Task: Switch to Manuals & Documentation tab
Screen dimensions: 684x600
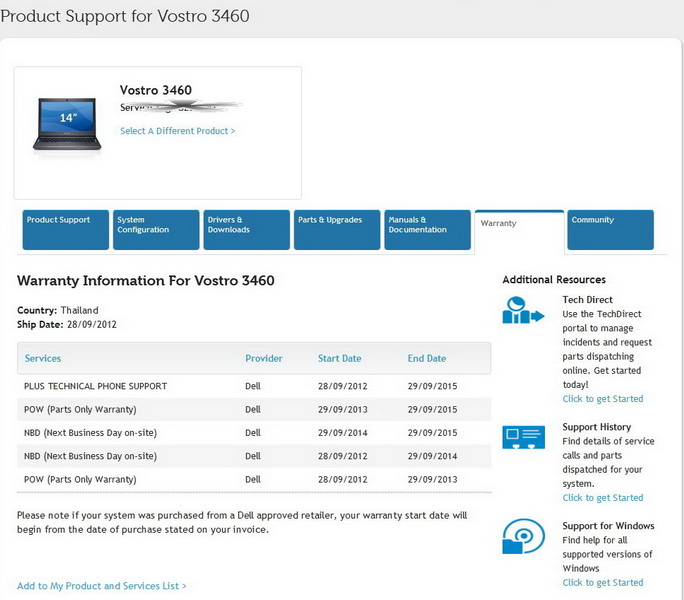Action: pos(428,230)
